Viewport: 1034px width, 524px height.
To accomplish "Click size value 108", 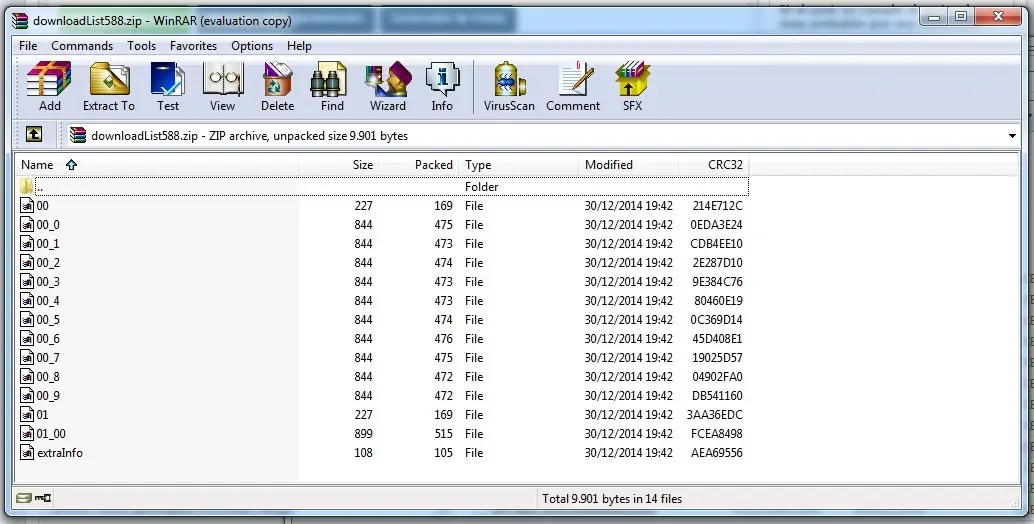I will point(363,453).
